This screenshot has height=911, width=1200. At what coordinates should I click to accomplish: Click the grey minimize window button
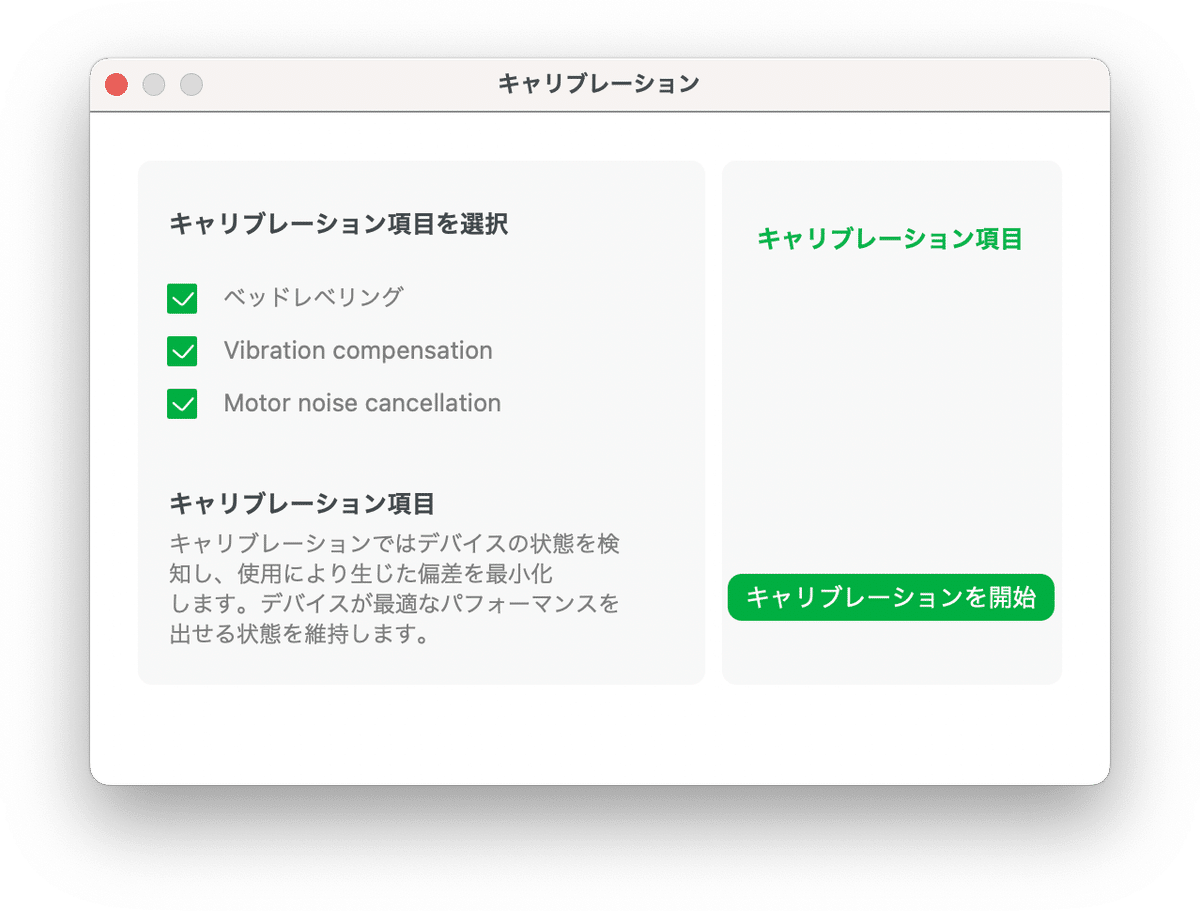[154, 85]
